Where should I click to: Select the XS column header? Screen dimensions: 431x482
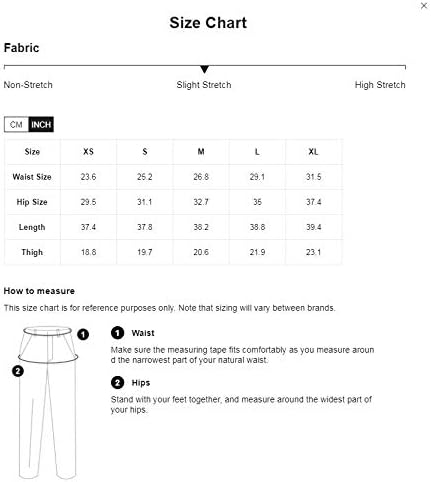tap(88, 152)
